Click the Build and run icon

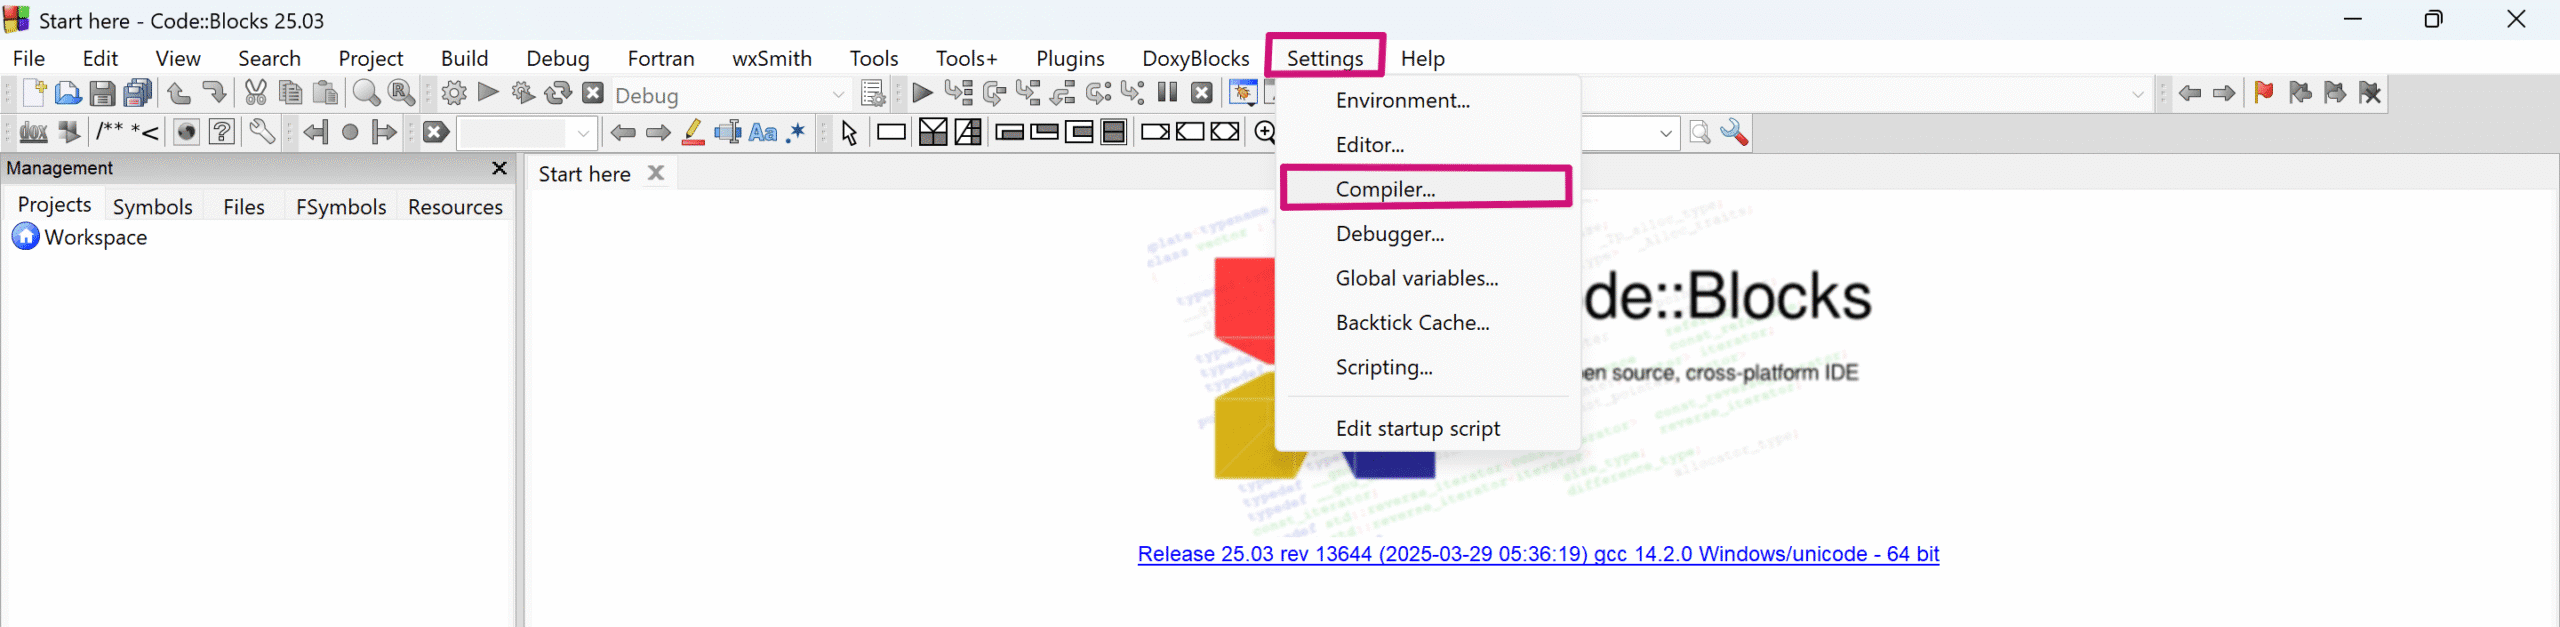coord(523,93)
